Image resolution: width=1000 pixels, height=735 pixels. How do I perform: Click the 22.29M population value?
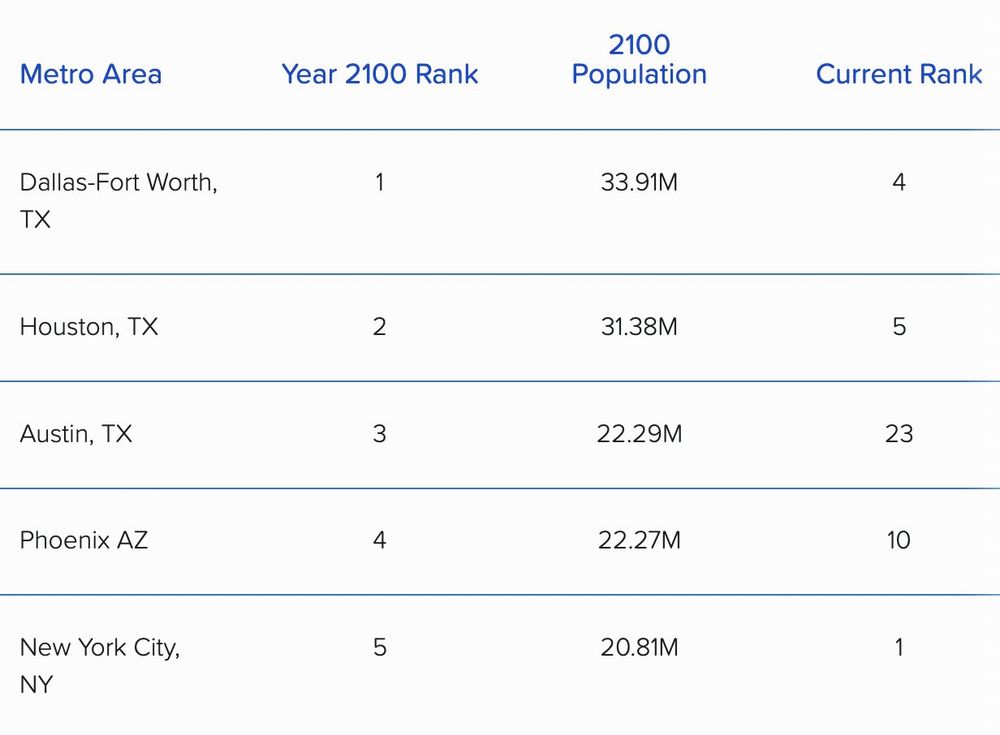pos(639,434)
